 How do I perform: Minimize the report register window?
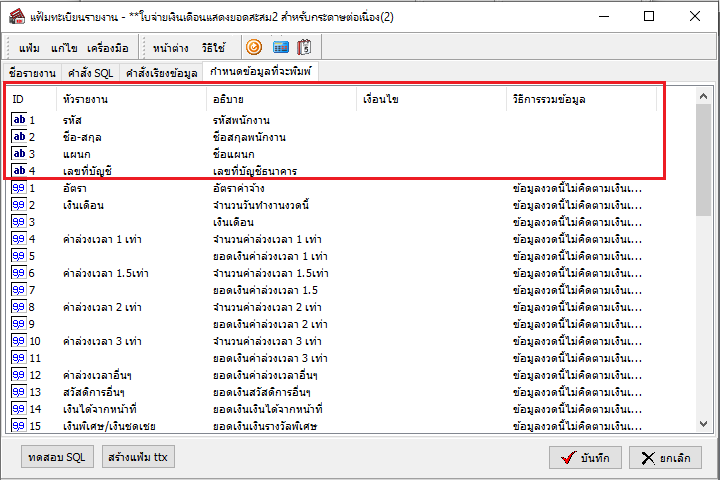(604, 16)
